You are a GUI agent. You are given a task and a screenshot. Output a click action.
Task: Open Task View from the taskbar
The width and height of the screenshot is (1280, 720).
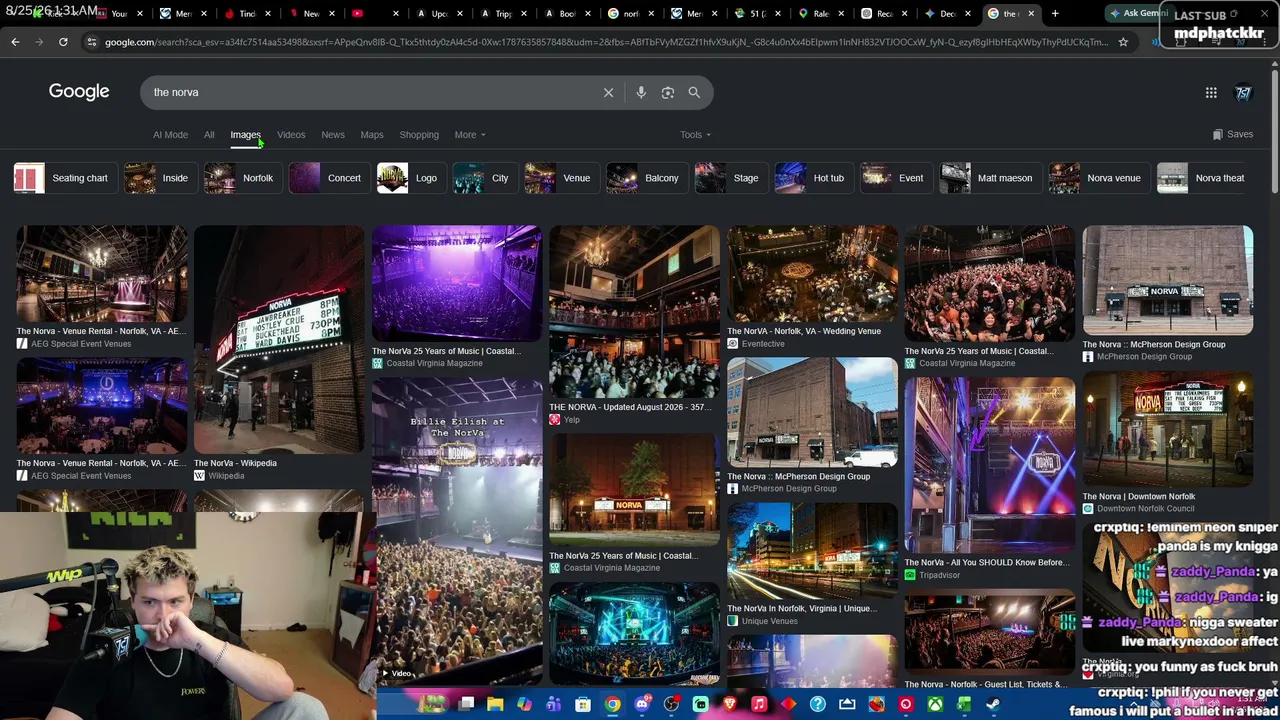(x=466, y=704)
